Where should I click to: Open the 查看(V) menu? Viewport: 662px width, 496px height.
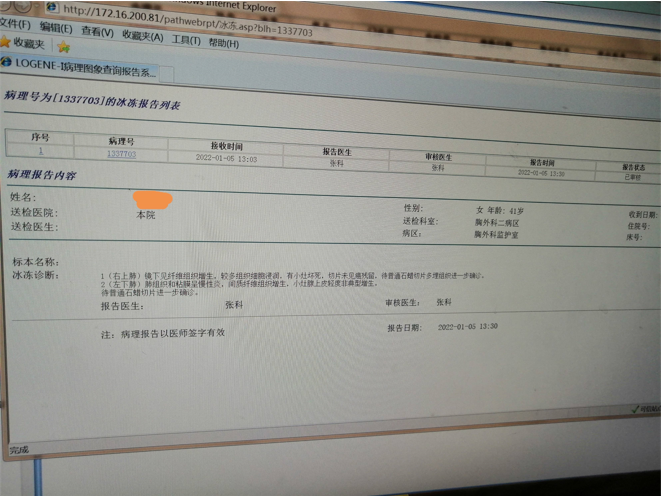coord(97,32)
